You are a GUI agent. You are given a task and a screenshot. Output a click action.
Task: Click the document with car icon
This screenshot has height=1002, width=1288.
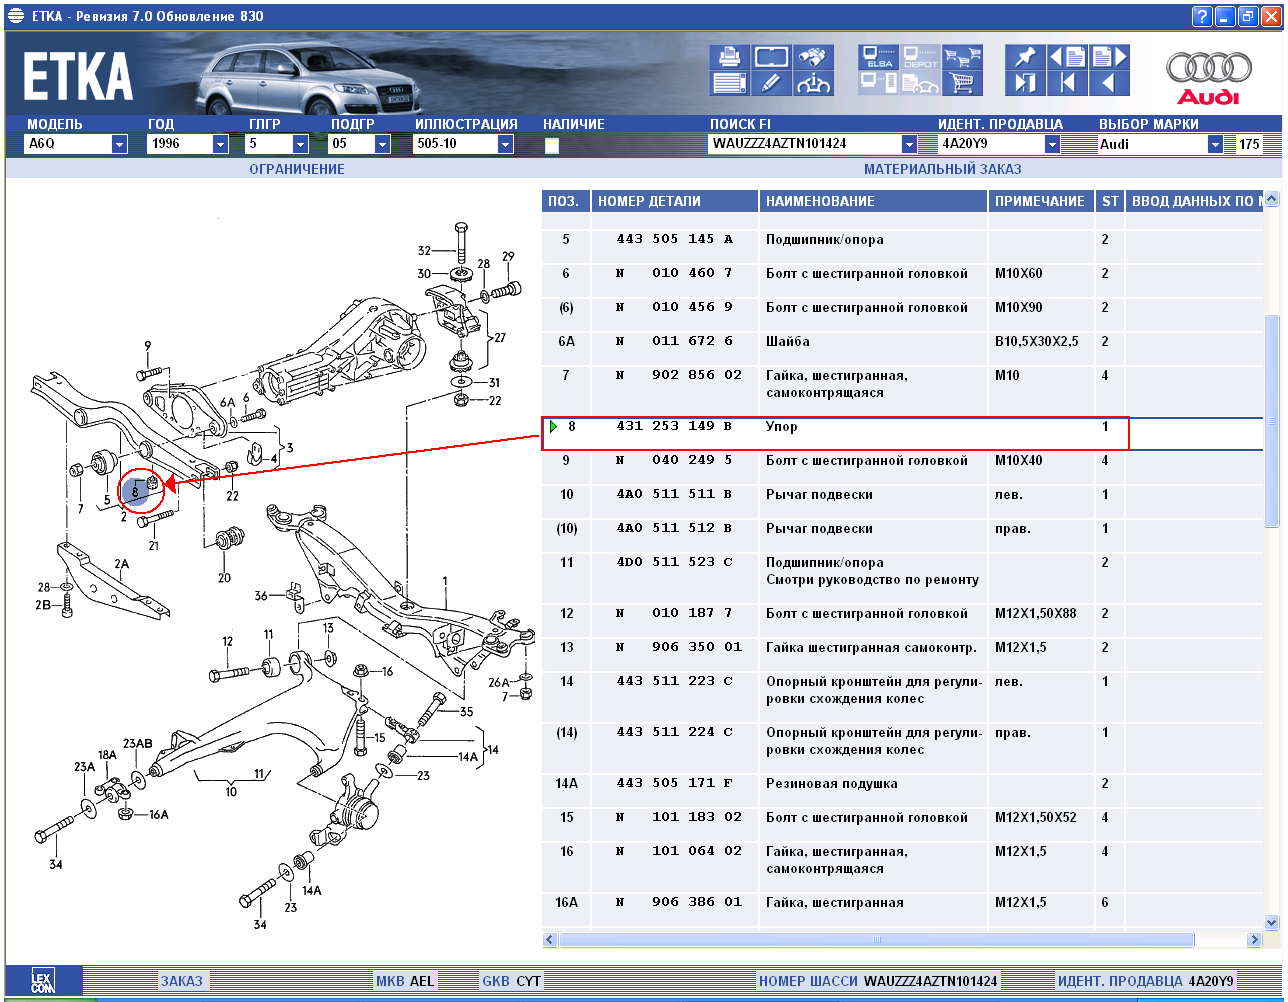click(921, 83)
